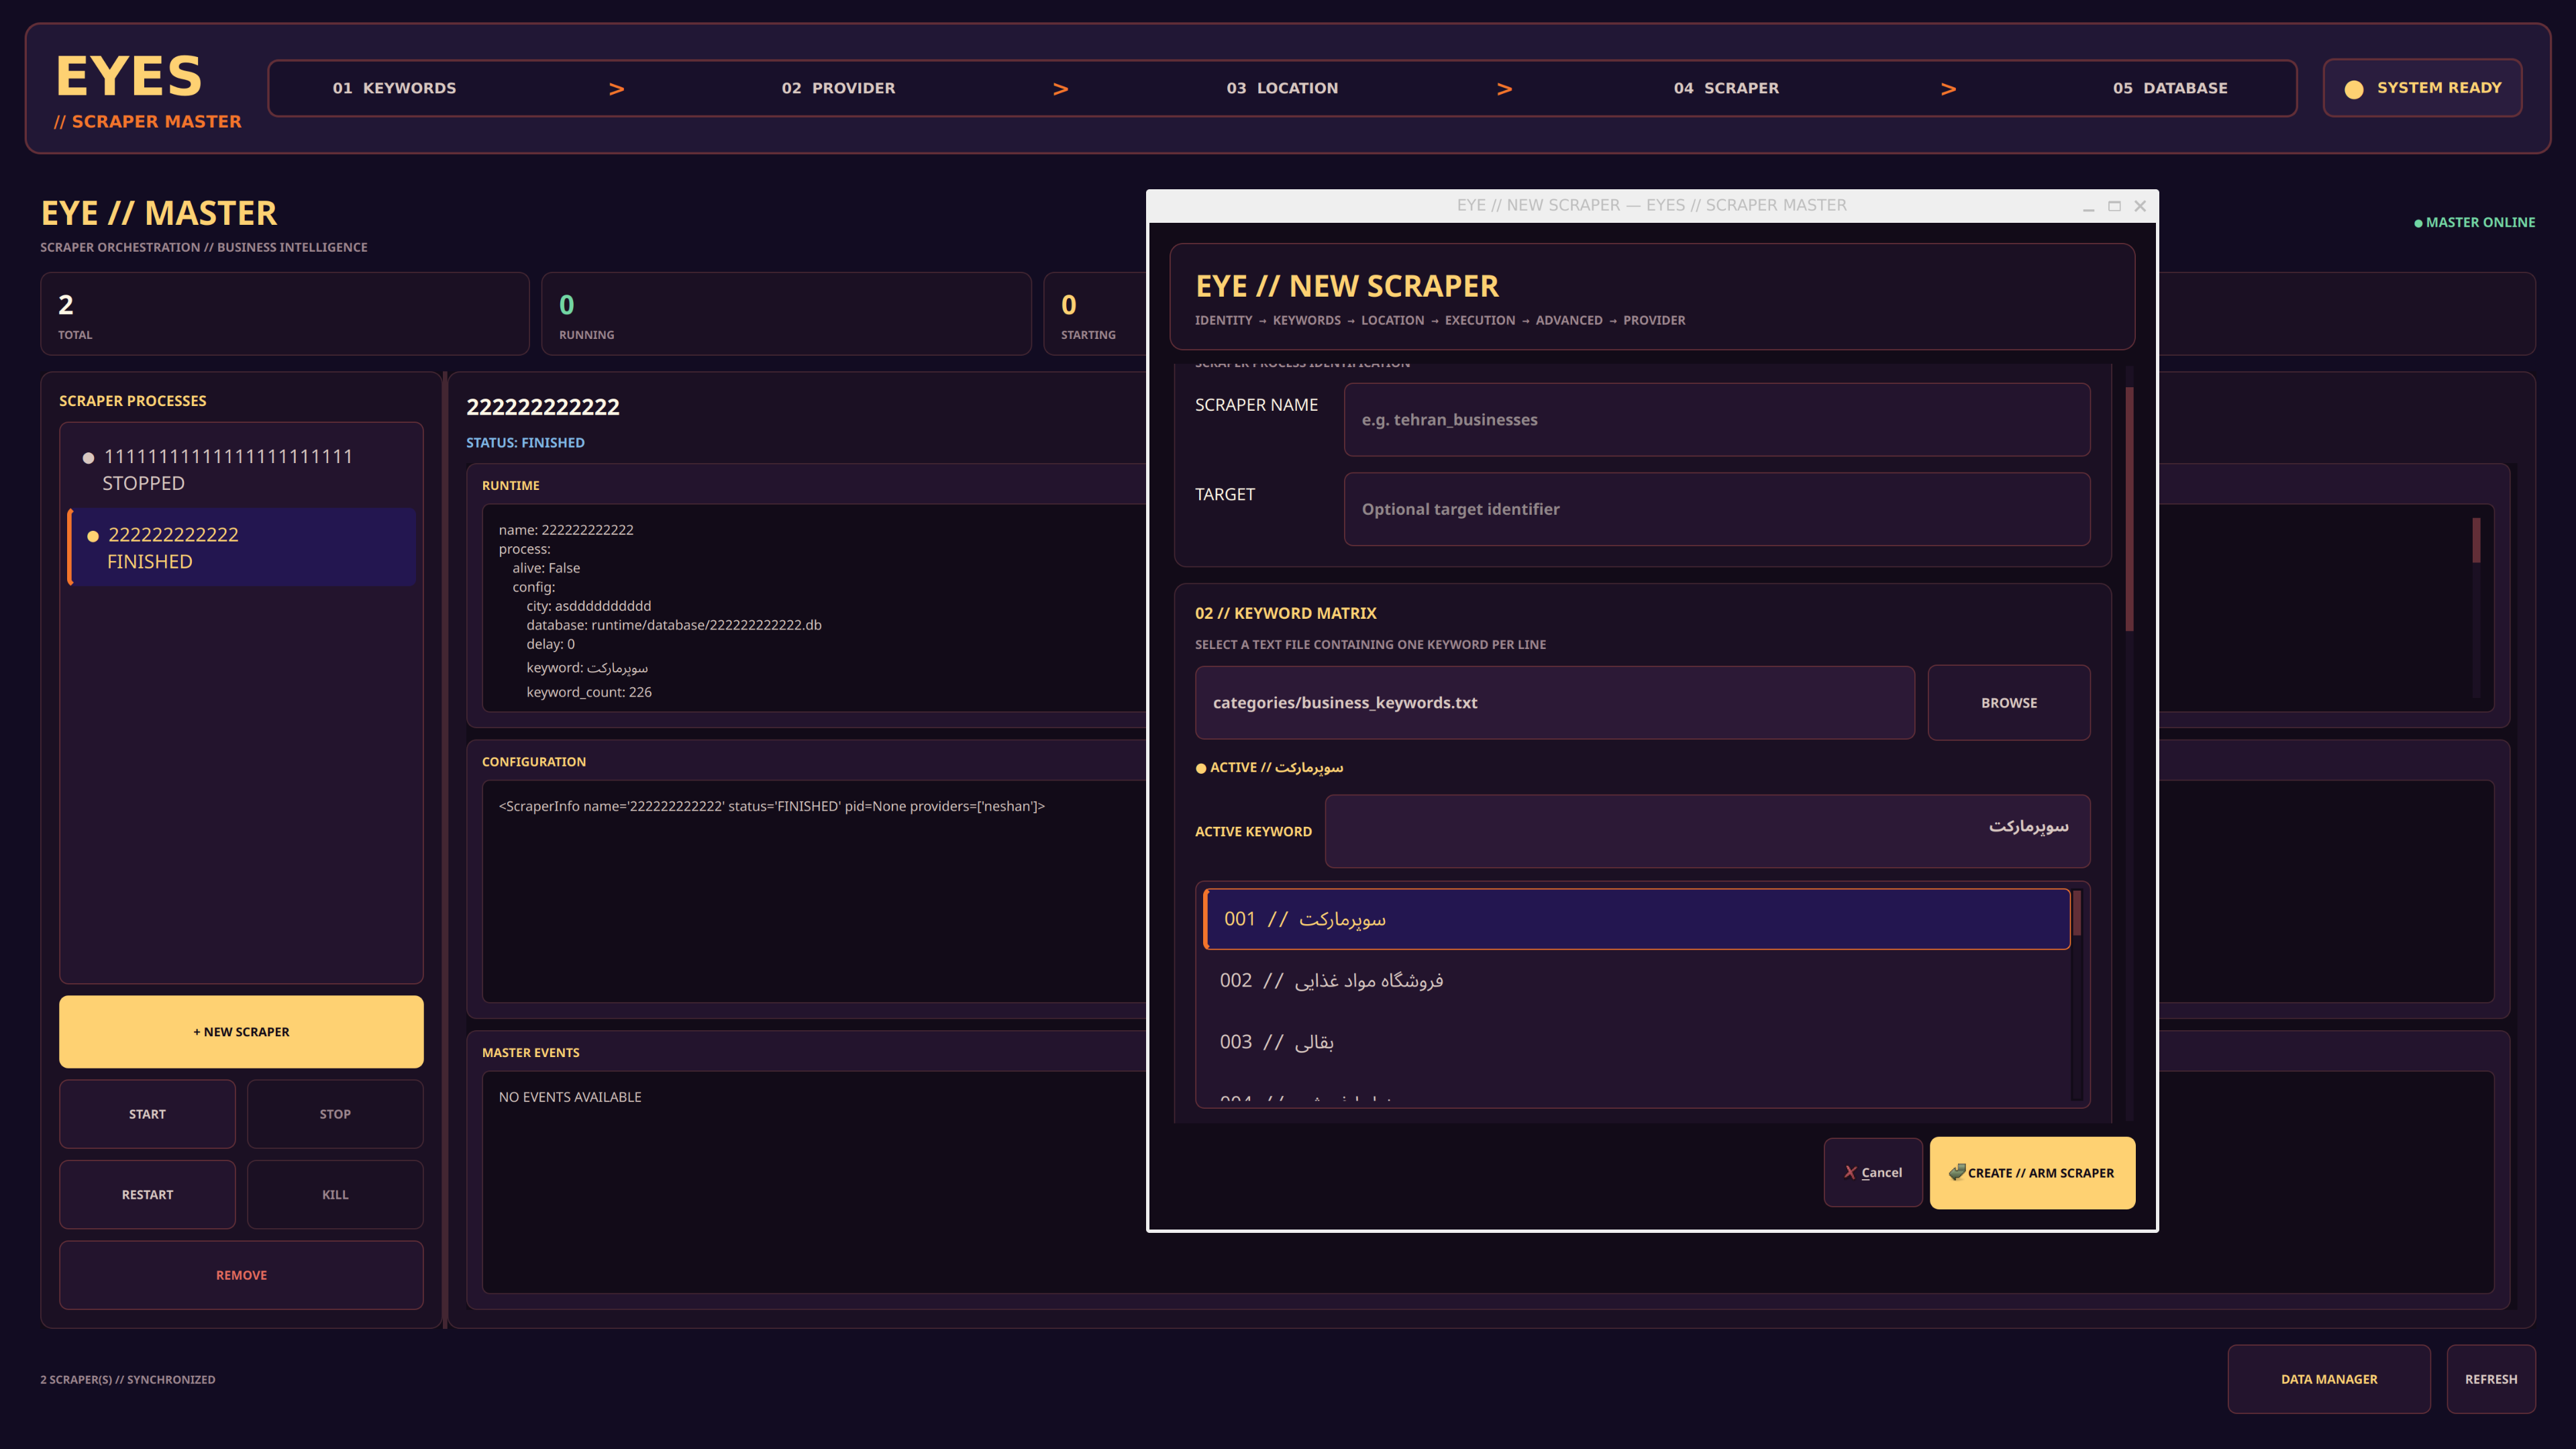Viewport: 2576px width, 1449px height.
Task: Click the arrow after 03 Location step
Action: click(1505, 89)
